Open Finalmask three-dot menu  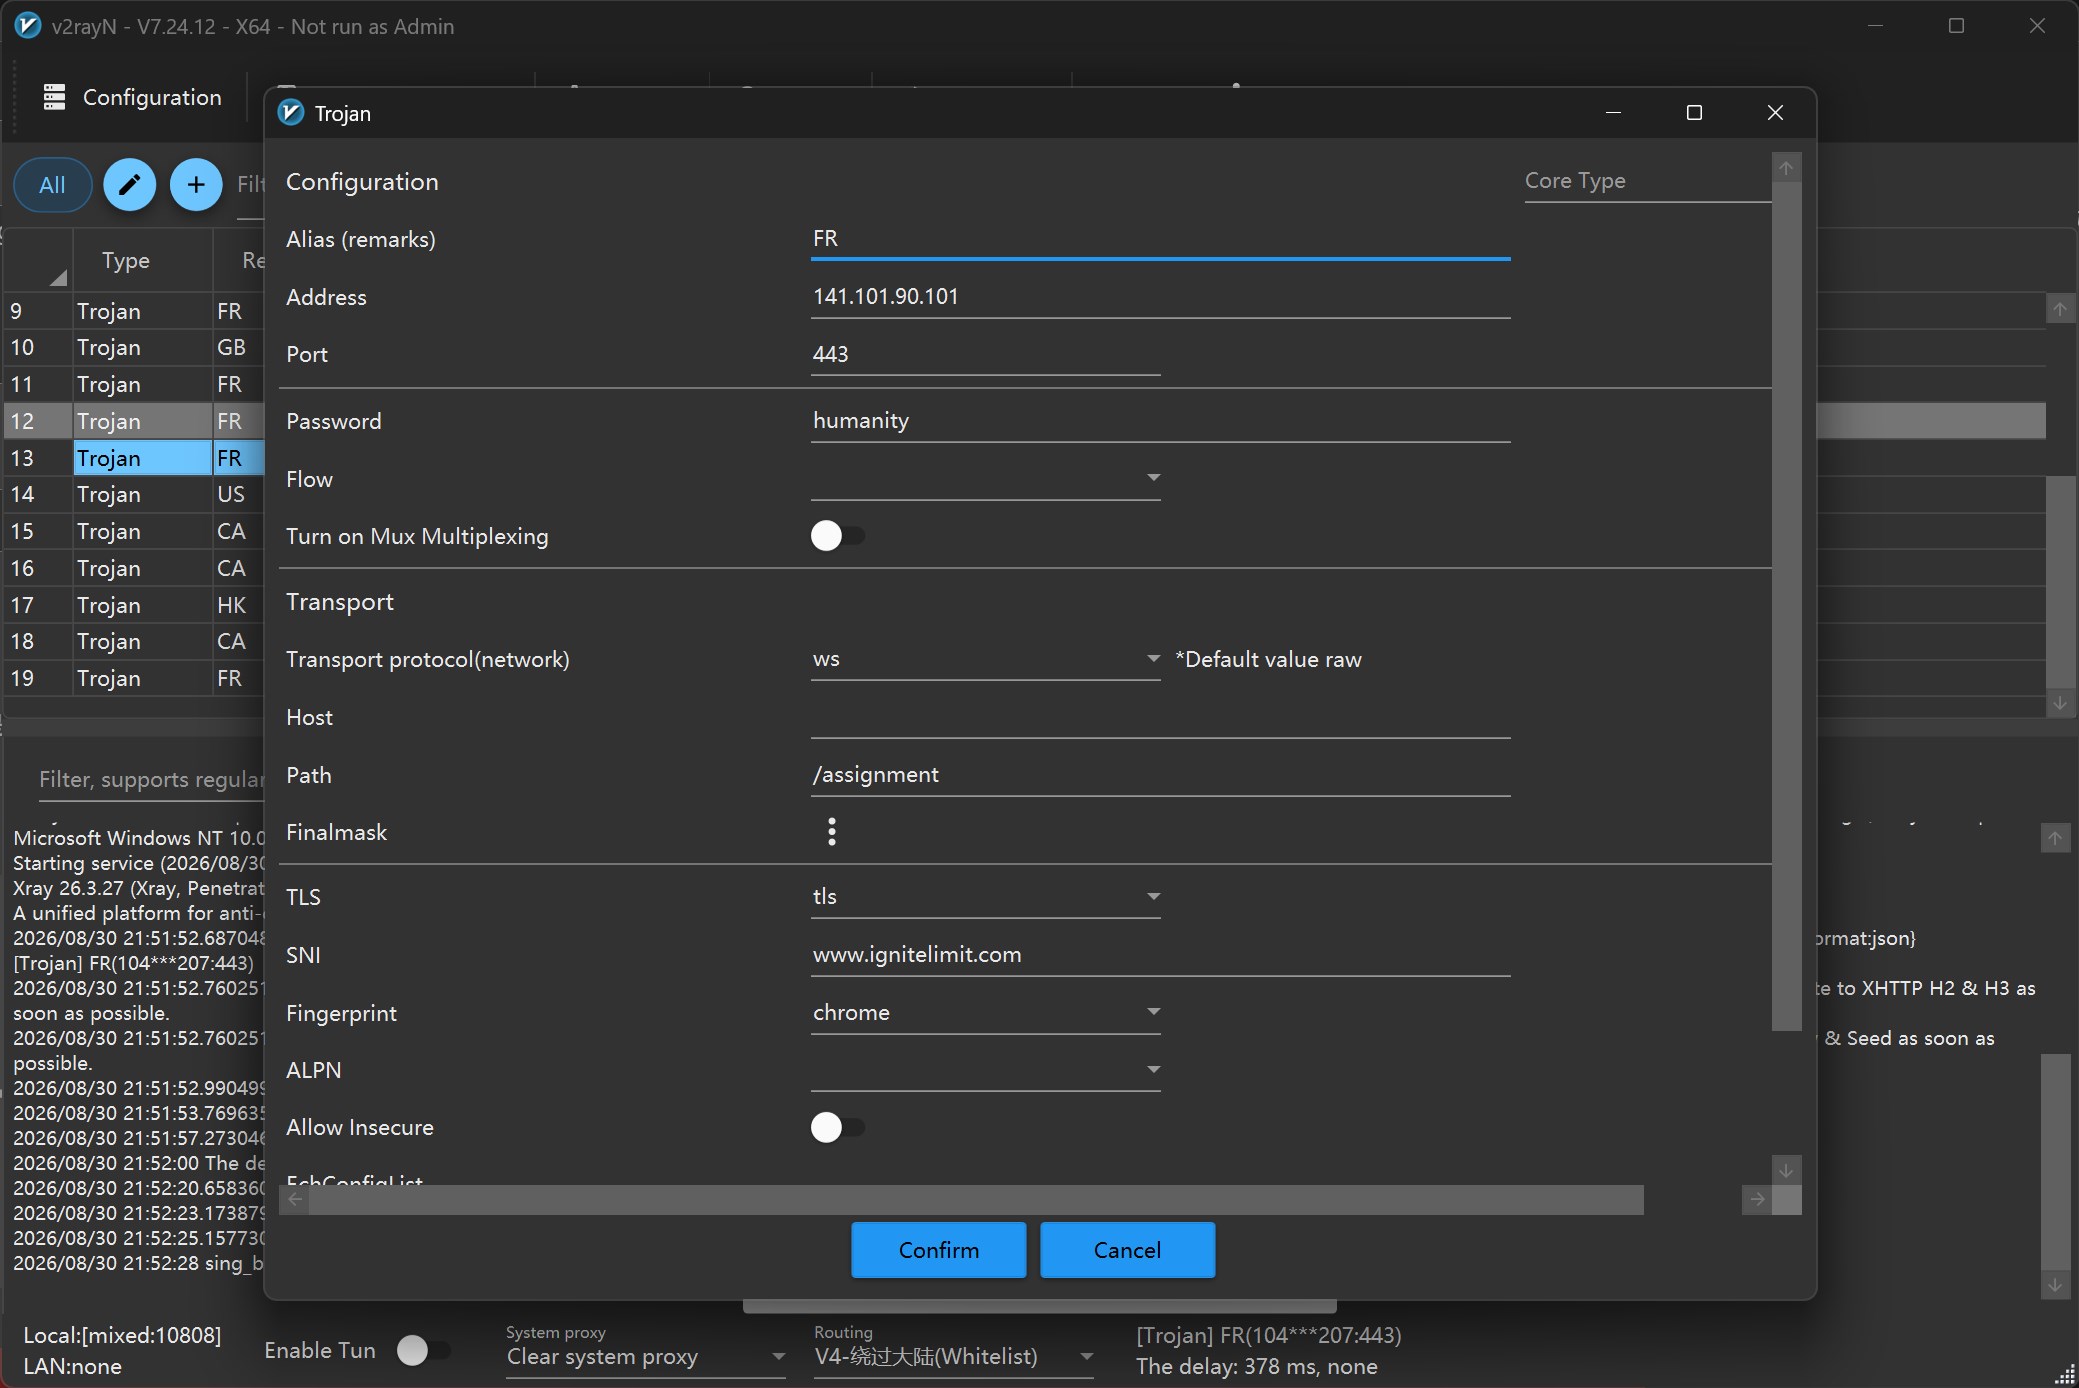pos(832,831)
